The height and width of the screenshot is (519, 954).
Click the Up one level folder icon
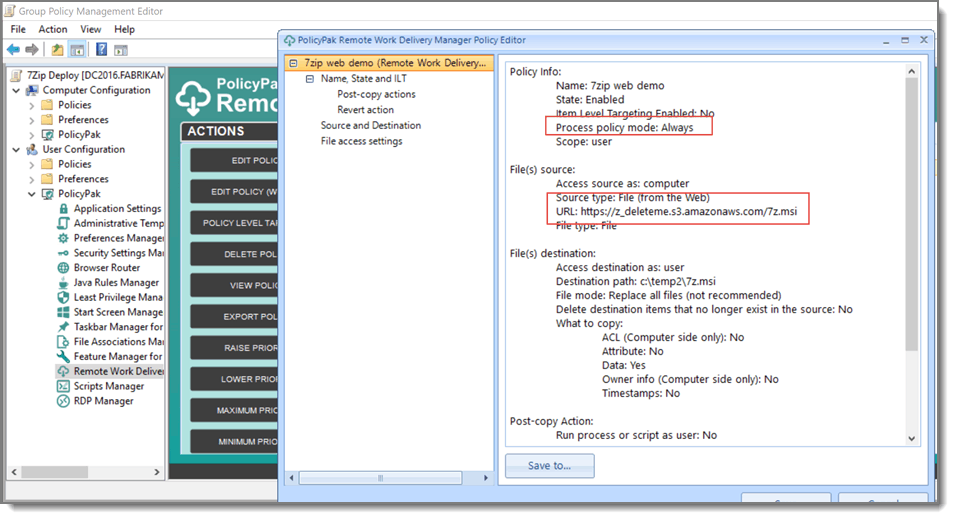[57, 50]
